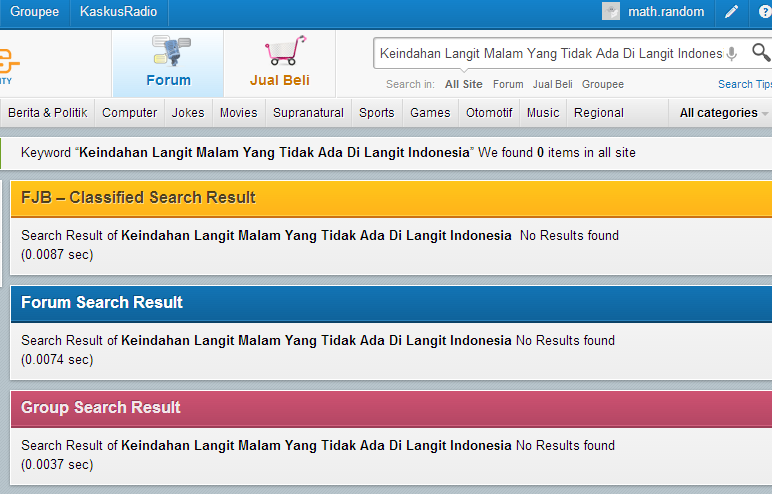Open the Regional category
772x494 pixels.
599,113
